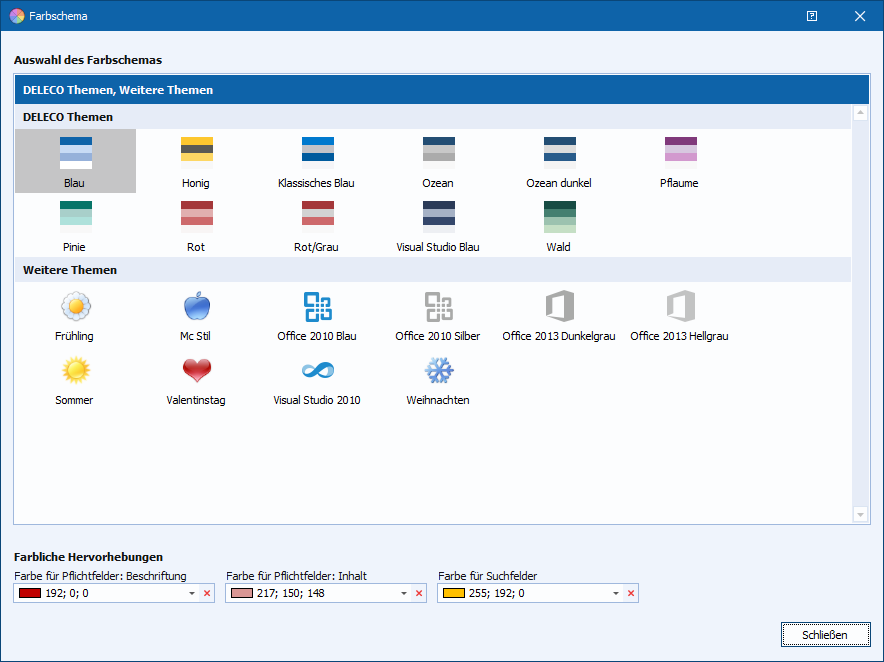884x662 pixels.
Task: Open Pflichtfelder Beschriftung color dropdown
Action: tap(191, 593)
